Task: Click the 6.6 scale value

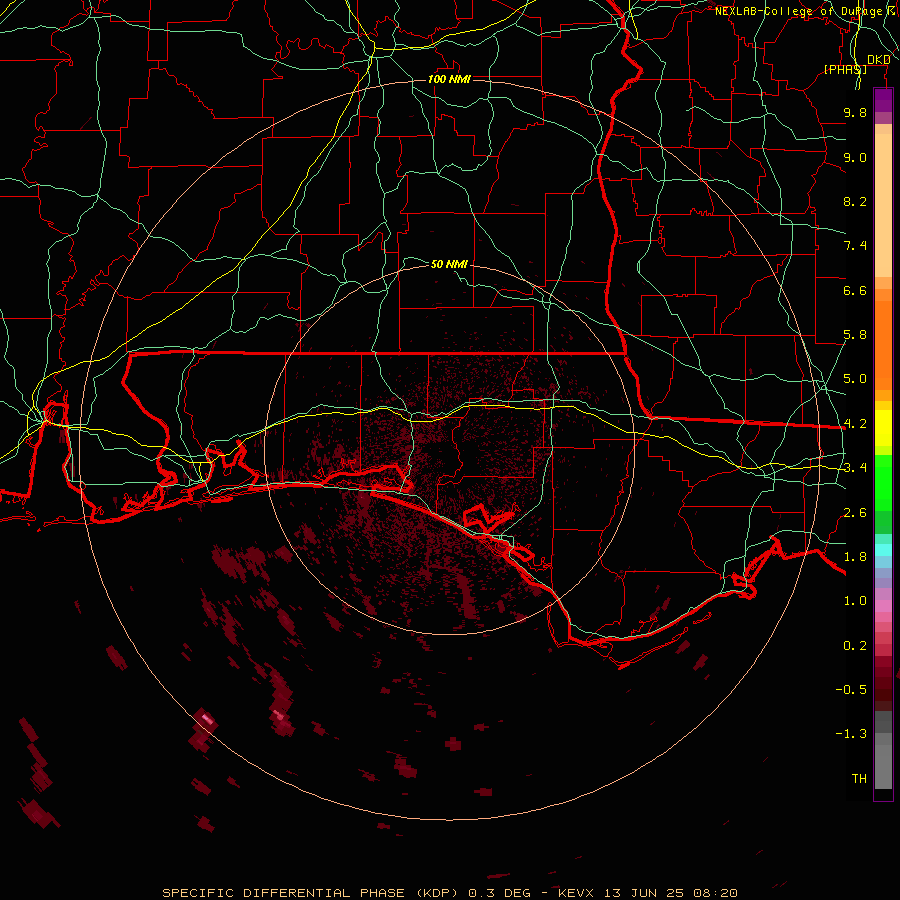Action: click(855, 290)
